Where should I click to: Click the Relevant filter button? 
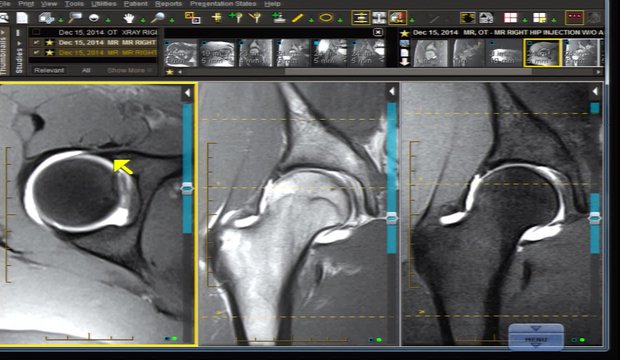[x=49, y=70]
